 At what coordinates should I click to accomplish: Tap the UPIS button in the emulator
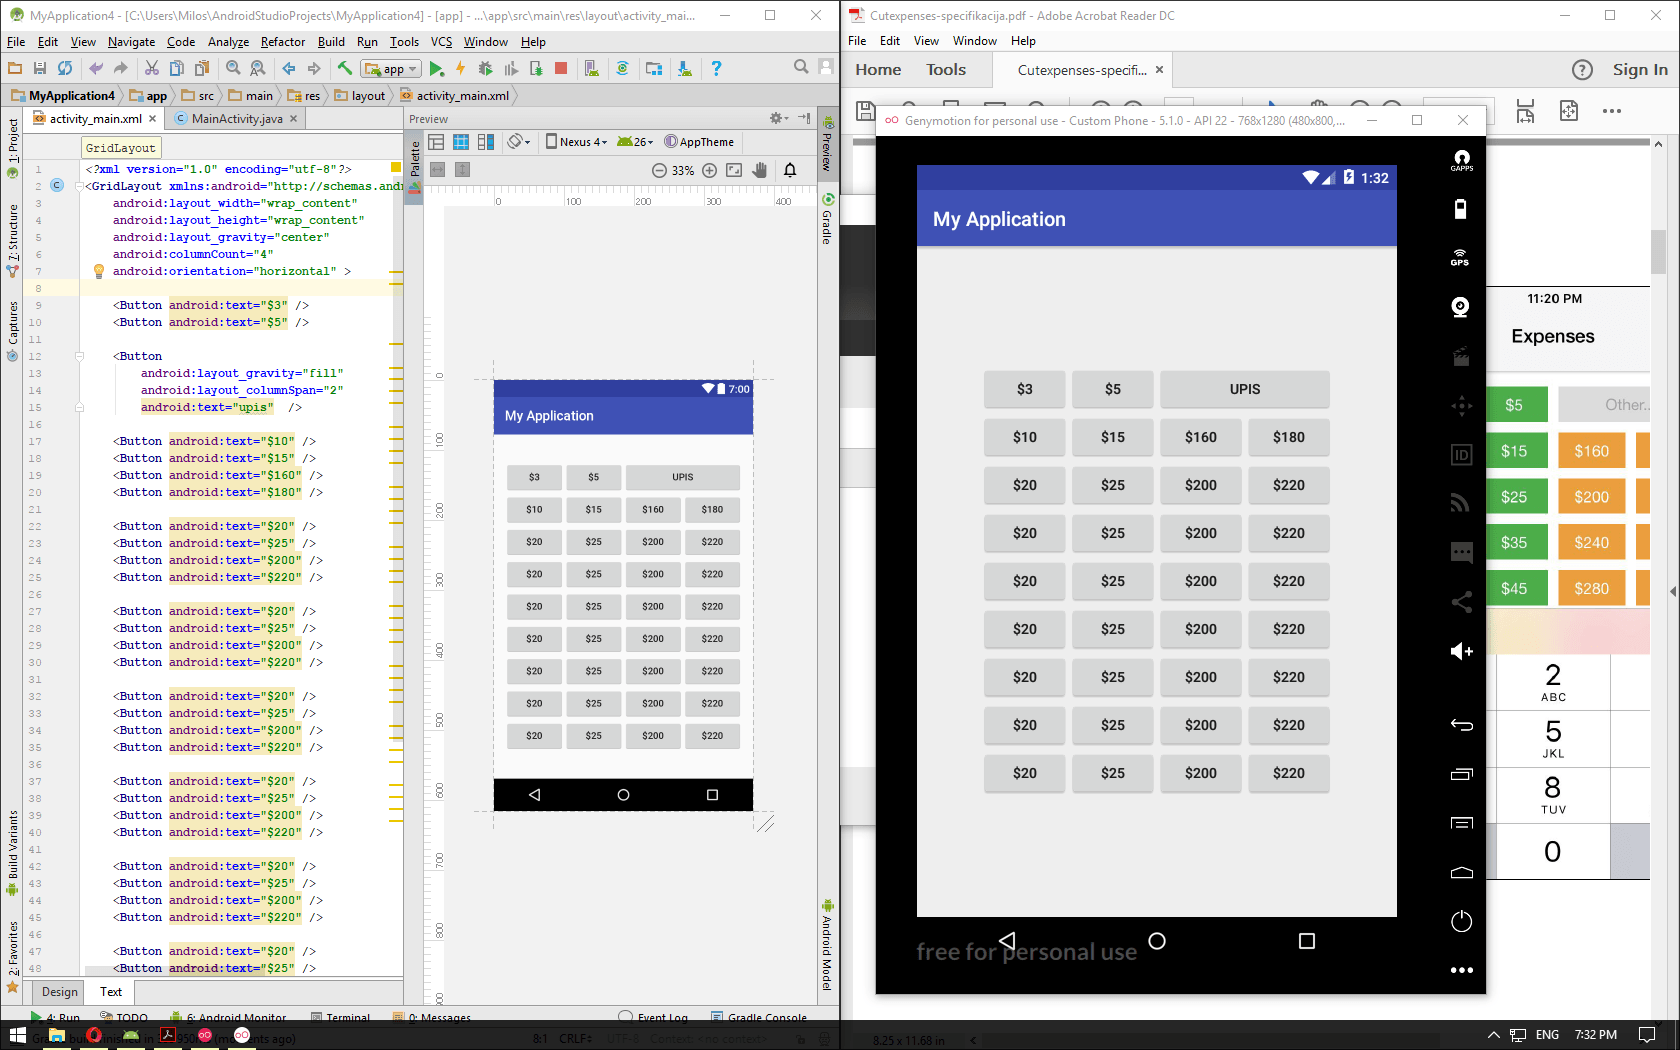pos(1244,389)
